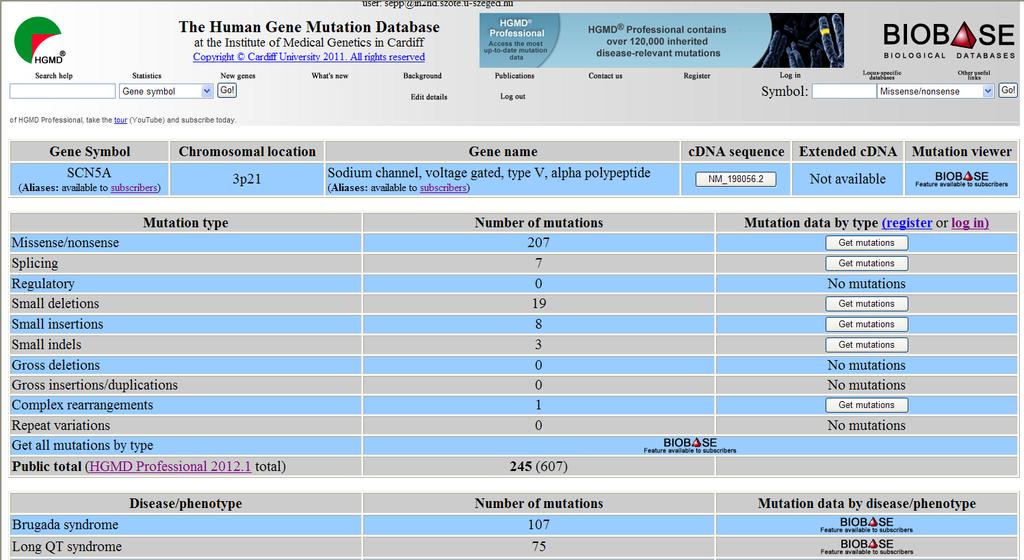Screen dimensions: 1024x560
Task: Click BIOBASE icon in Brugada syndrome row
Action: [x=866, y=525]
